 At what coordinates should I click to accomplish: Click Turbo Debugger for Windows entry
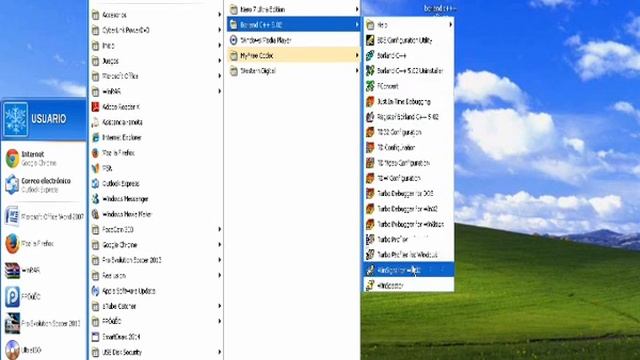tap(409, 224)
